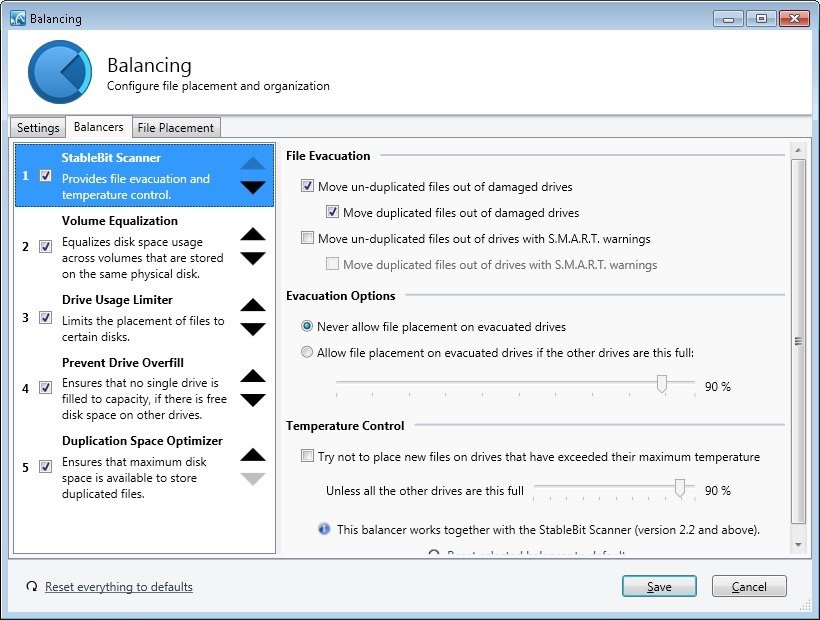Screen dimensions: 820x620
Task: Switch to the Balancers tab
Action: 99,127
